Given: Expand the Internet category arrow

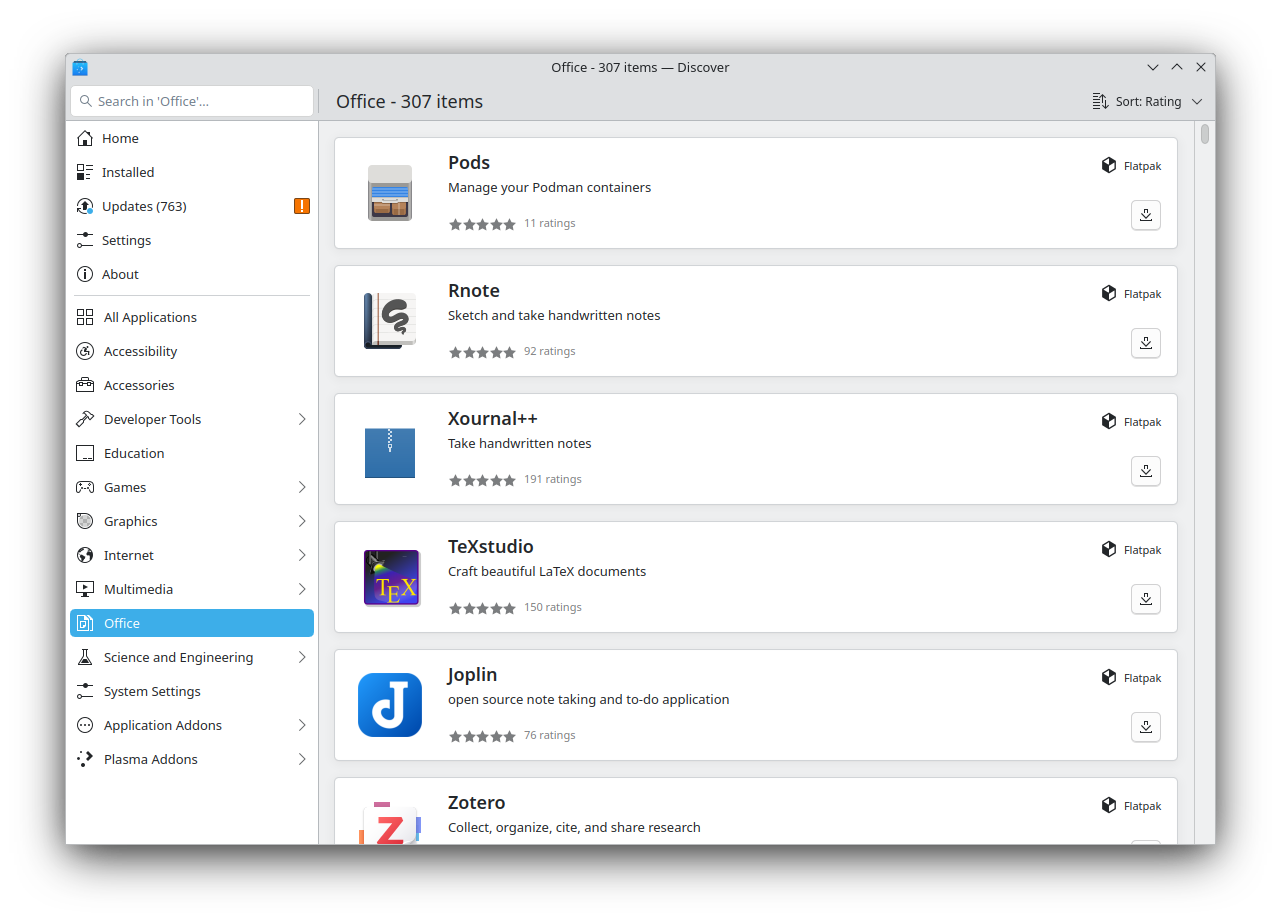Looking at the screenshot, I should [x=302, y=555].
